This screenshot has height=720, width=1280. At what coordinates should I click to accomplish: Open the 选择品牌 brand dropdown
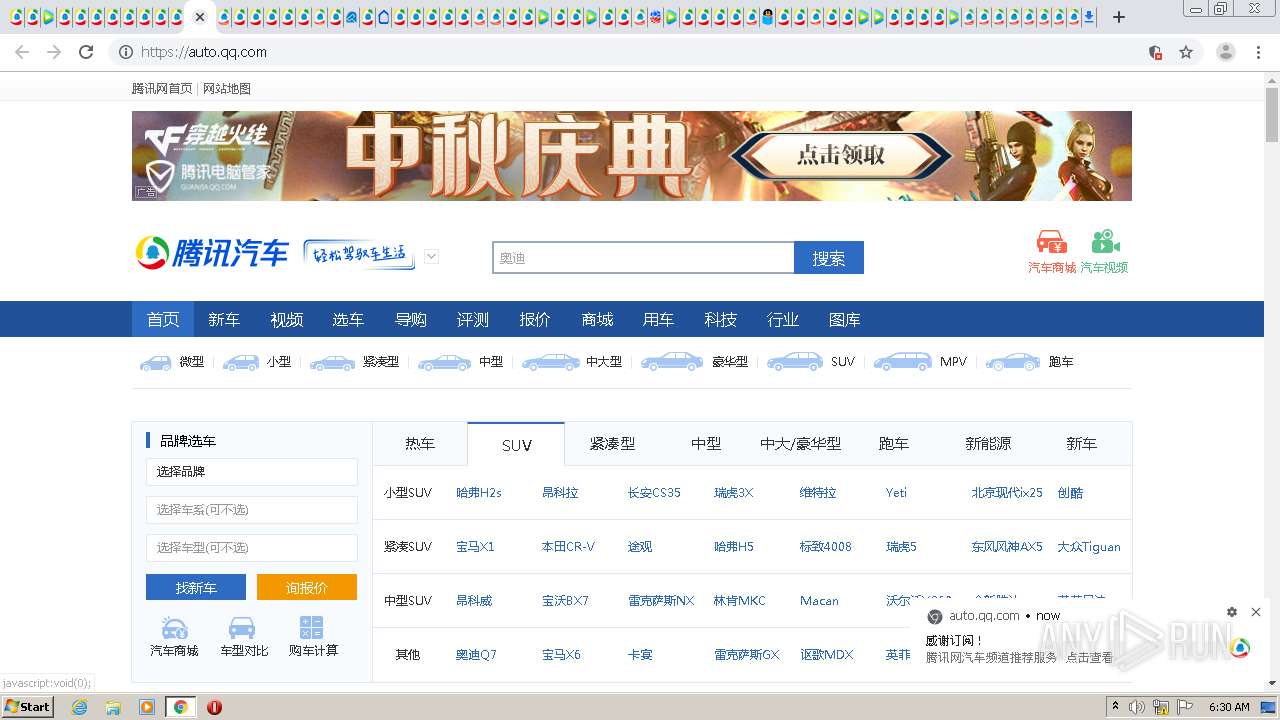252,472
